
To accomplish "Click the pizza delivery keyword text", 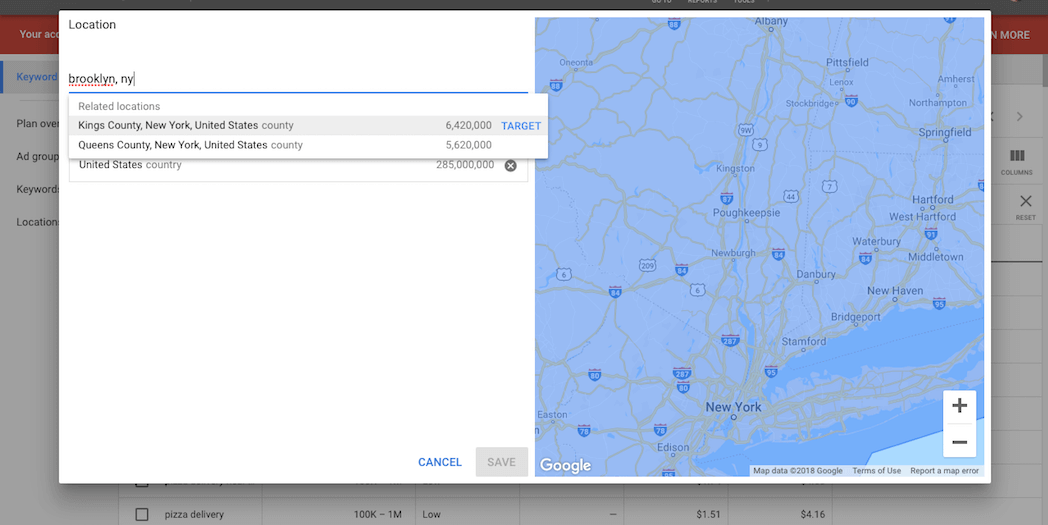I will pos(194,514).
